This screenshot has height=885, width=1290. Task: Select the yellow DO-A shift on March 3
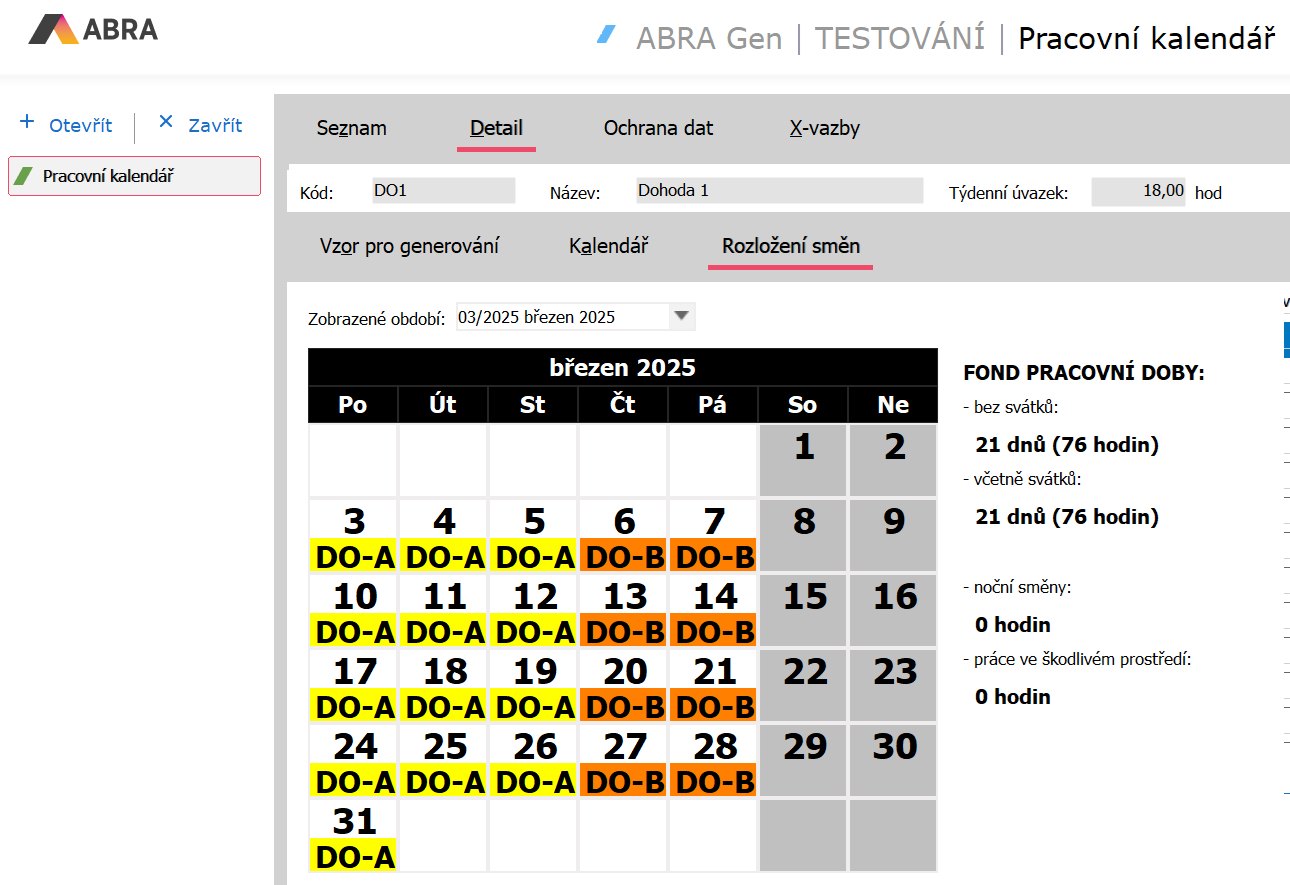[x=354, y=556]
